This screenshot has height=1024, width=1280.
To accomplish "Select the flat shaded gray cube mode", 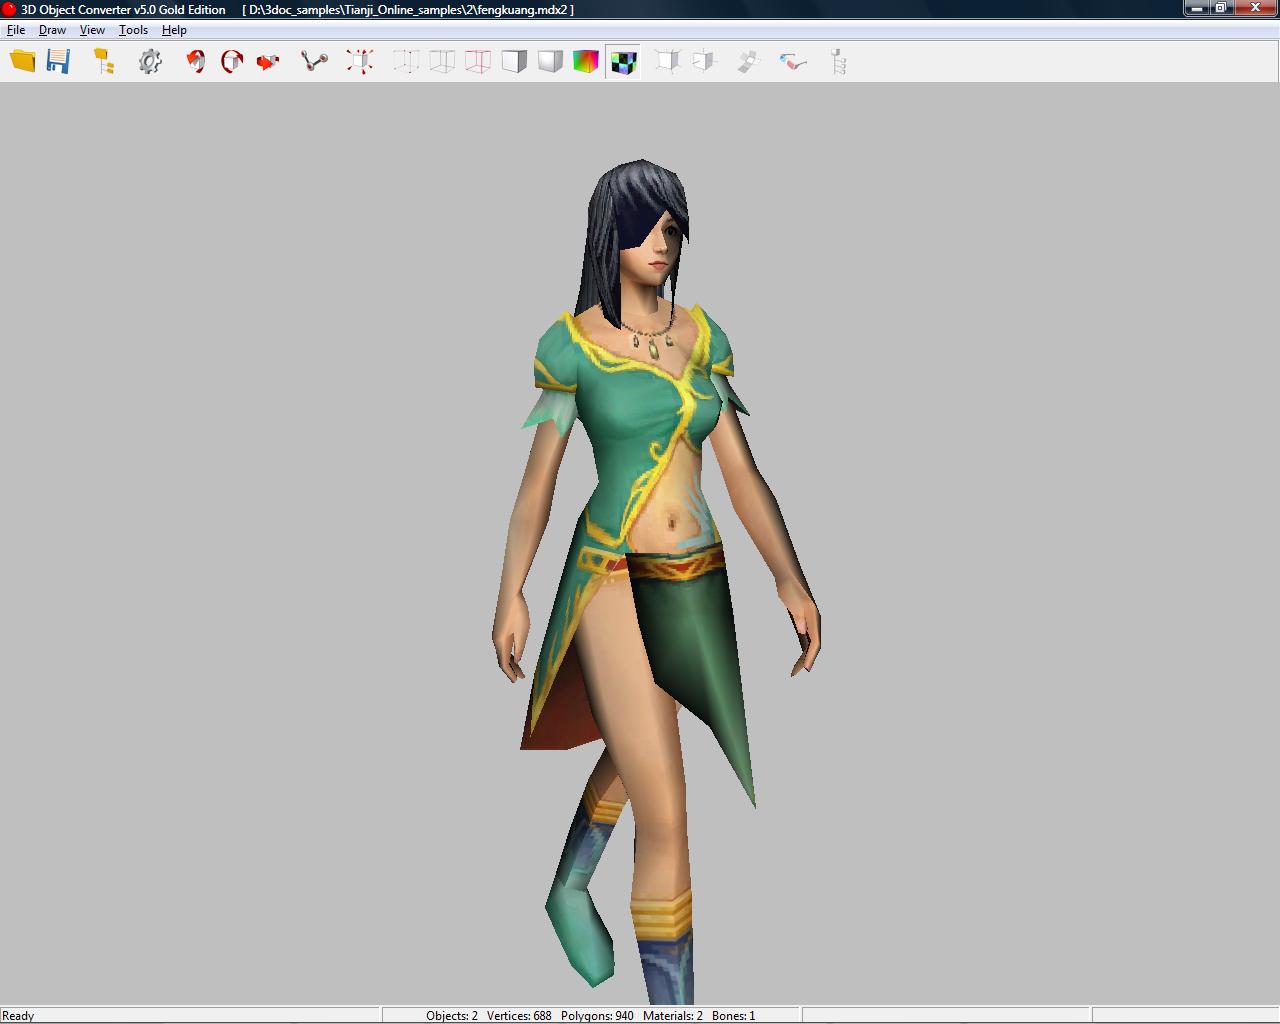I will pos(514,61).
